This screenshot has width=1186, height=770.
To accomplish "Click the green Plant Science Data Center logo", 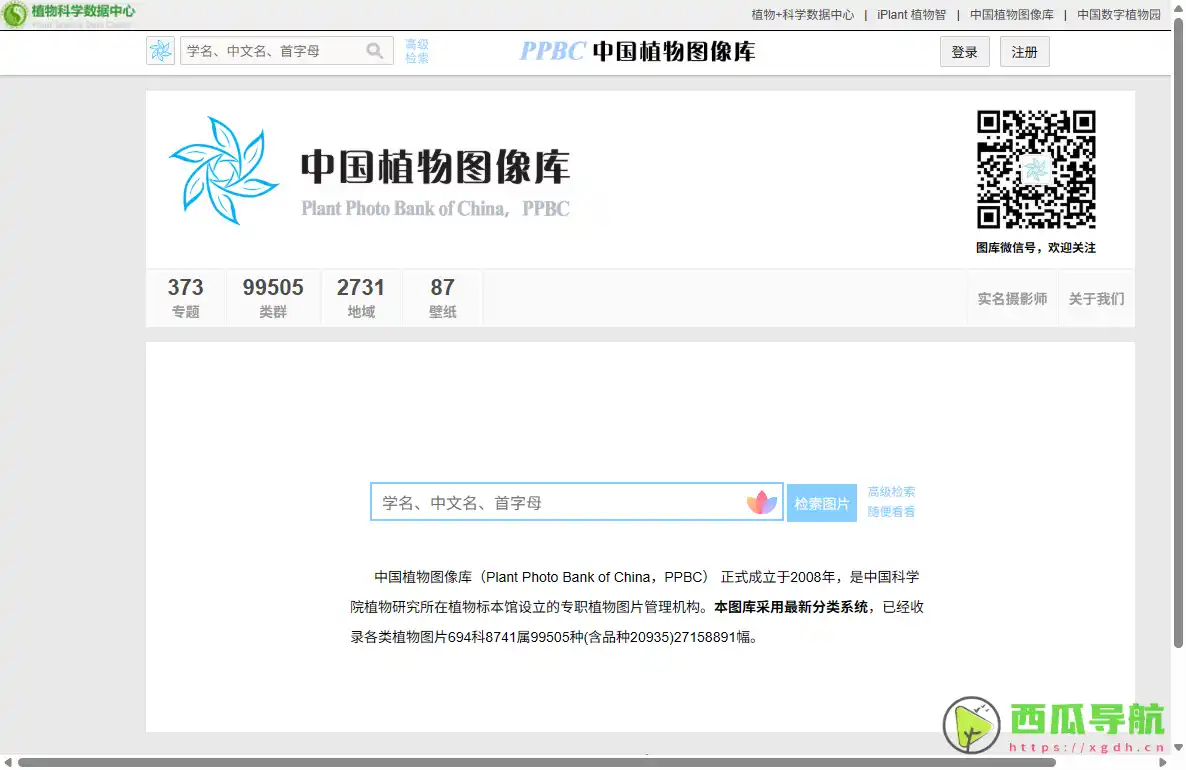I will 68,14.
